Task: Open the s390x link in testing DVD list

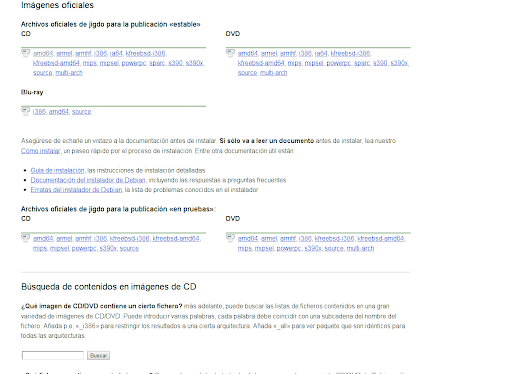Action: pos(313,248)
